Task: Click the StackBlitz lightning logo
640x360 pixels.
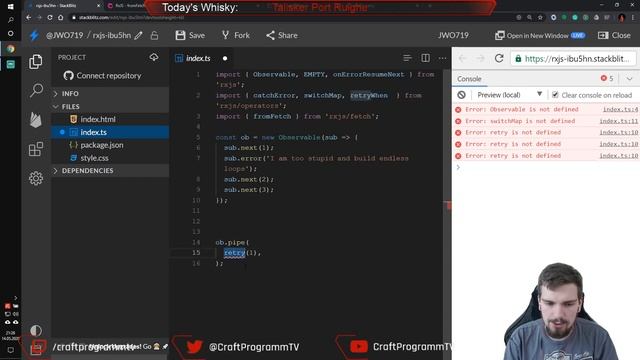Action: pos(34,36)
